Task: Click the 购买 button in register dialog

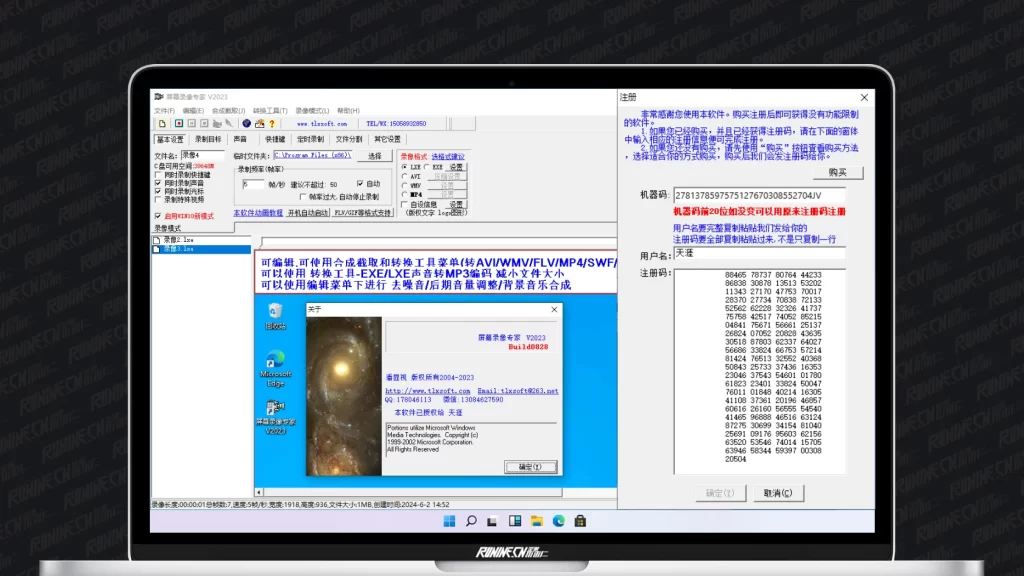Action: (x=837, y=172)
